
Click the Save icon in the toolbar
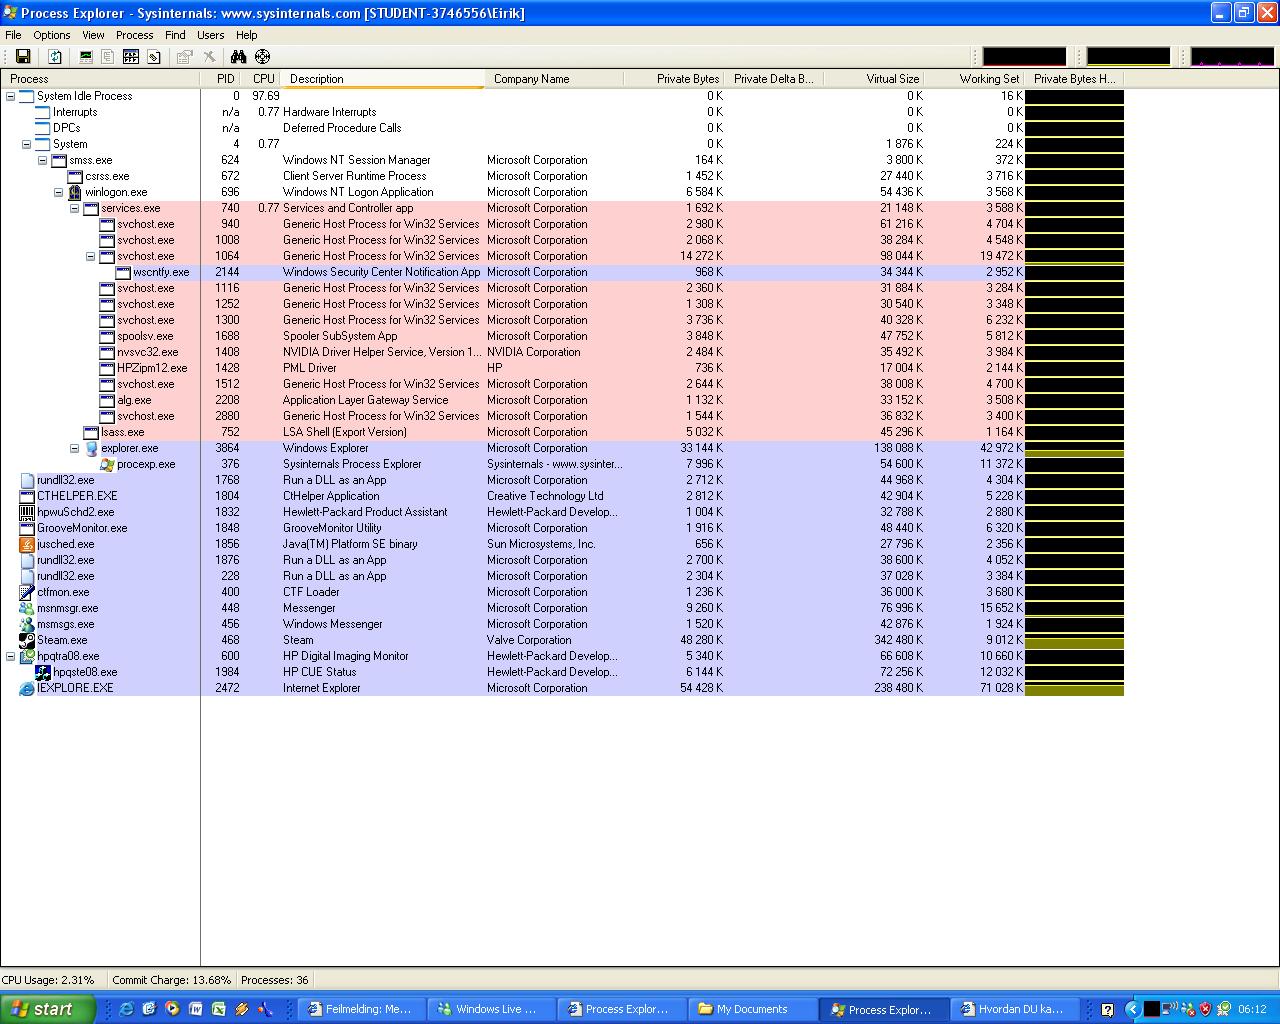click(23, 57)
